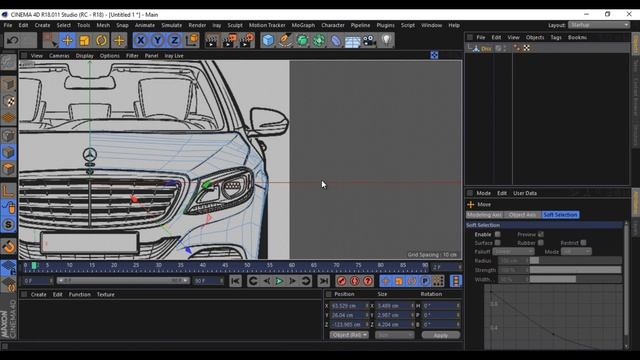Click the Rotation H input field
Image resolution: width=640 pixels, height=360 pixels.
[441, 306]
